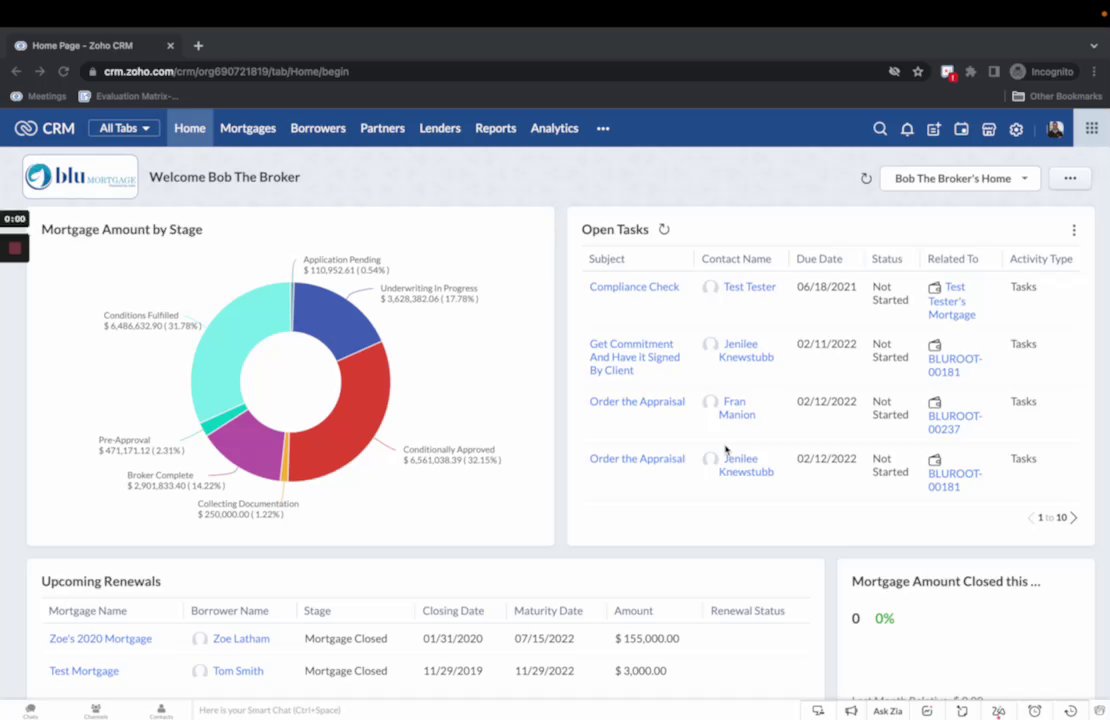The image size is (1110, 720).
Task: Click the blu Mortgage company logo
Action: coord(80,177)
